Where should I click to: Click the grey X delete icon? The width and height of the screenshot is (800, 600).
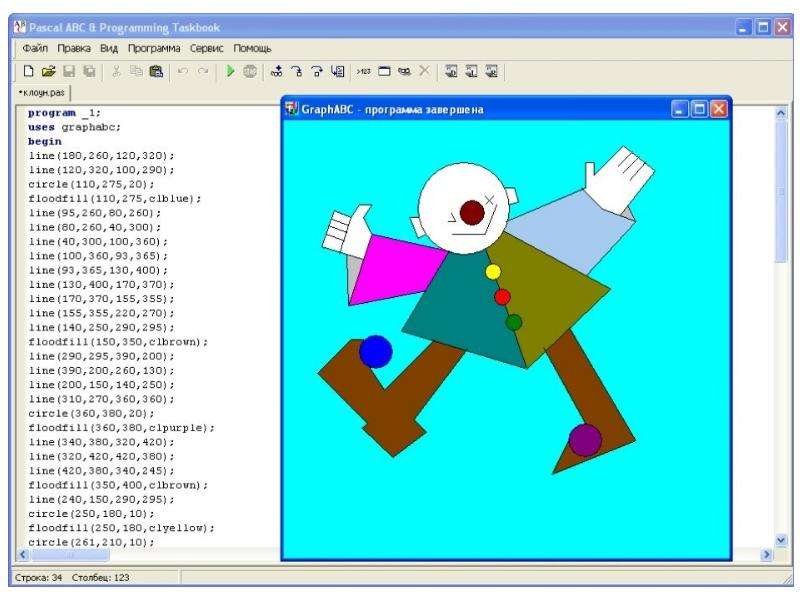pyautogui.click(x=424, y=71)
